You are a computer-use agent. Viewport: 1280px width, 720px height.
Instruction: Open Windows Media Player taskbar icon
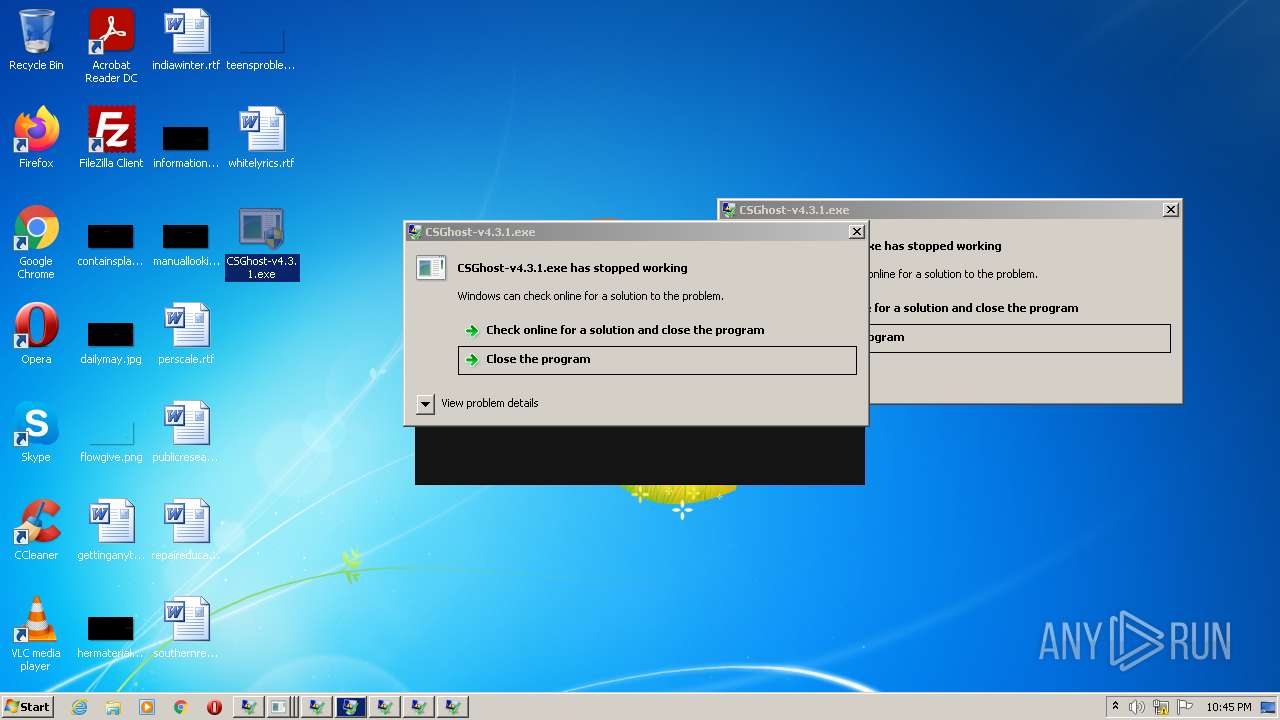147,707
